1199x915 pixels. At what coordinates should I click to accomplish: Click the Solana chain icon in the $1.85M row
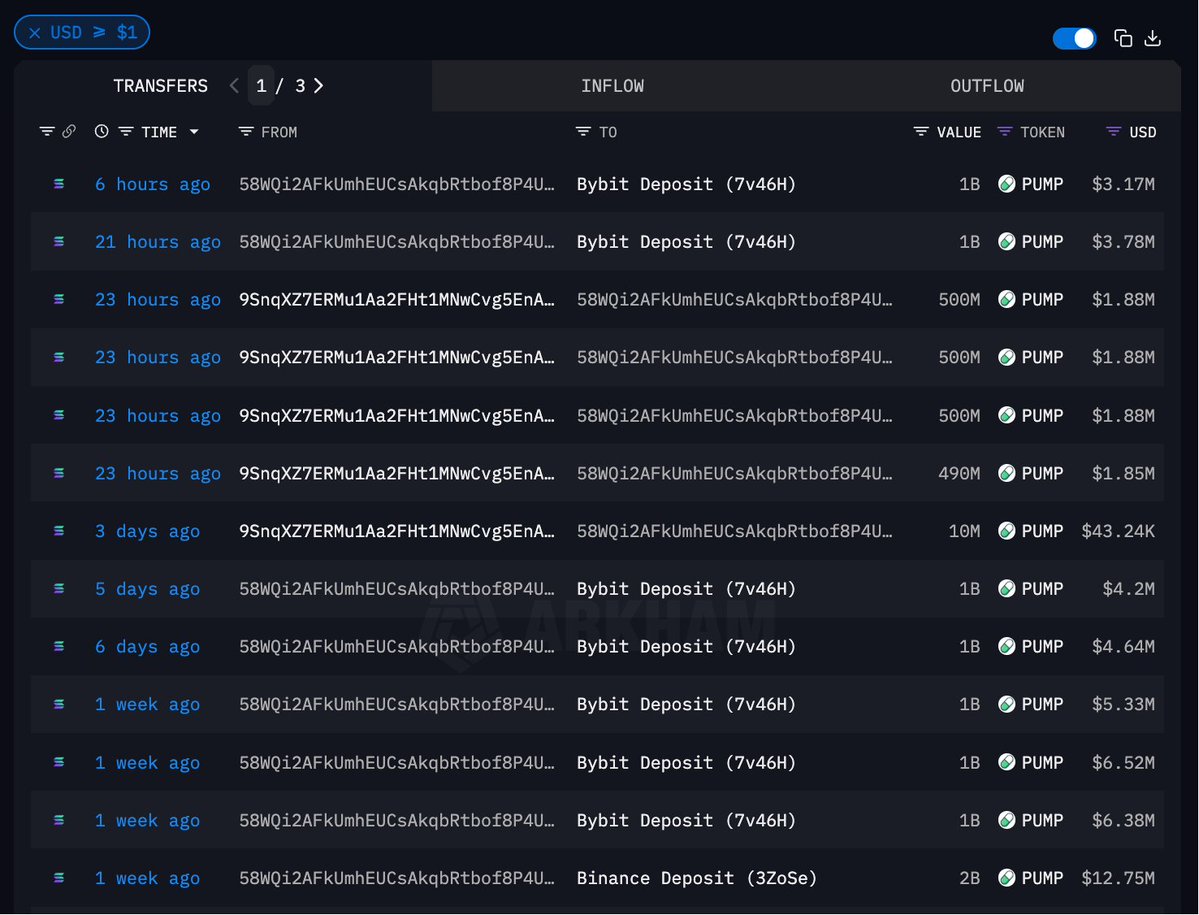coord(59,473)
